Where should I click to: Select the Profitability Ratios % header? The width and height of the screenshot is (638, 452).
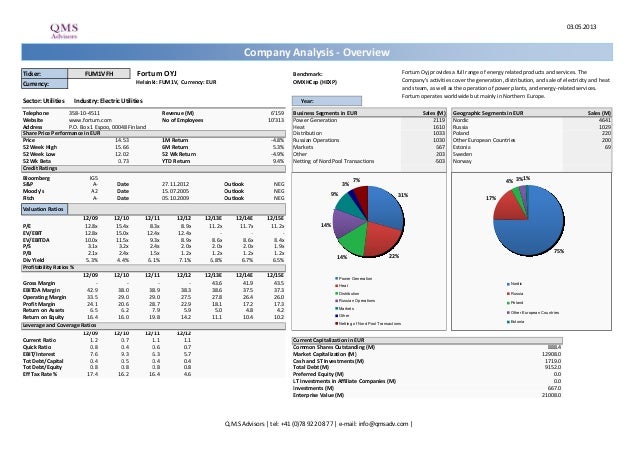(153, 268)
